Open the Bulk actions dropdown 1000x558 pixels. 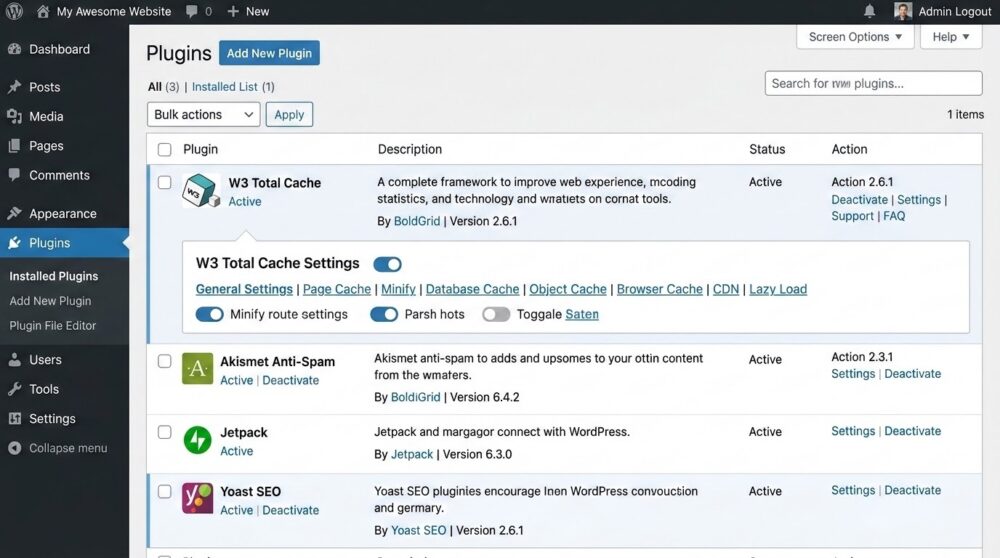click(x=203, y=114)
